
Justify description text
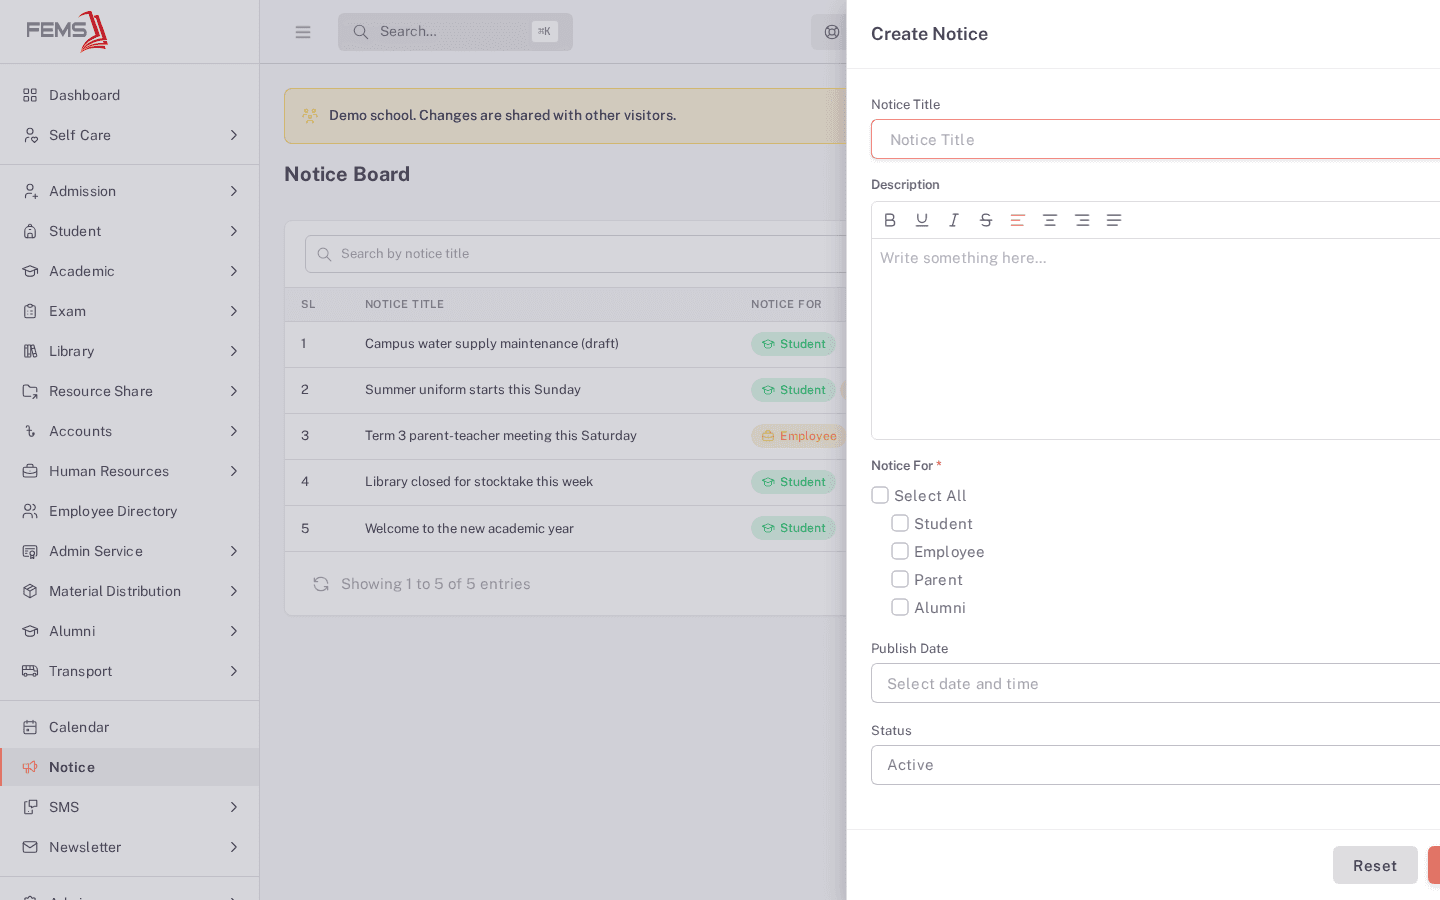click(x=1114, y=220)
